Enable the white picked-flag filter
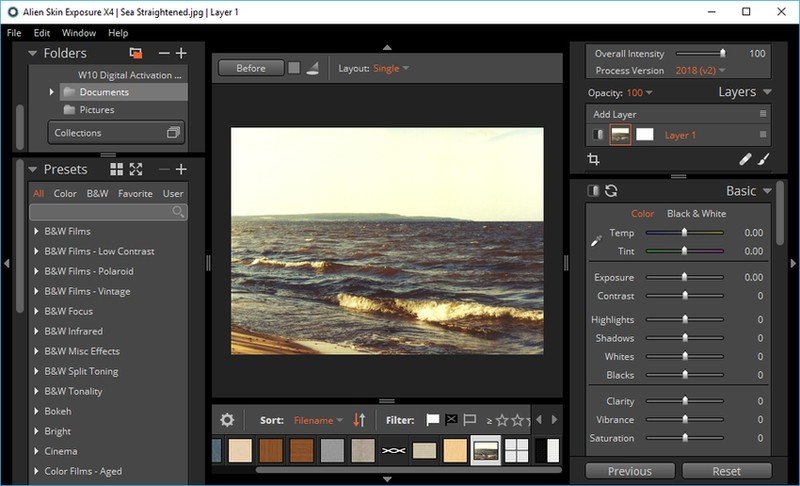 coord(433,421)
